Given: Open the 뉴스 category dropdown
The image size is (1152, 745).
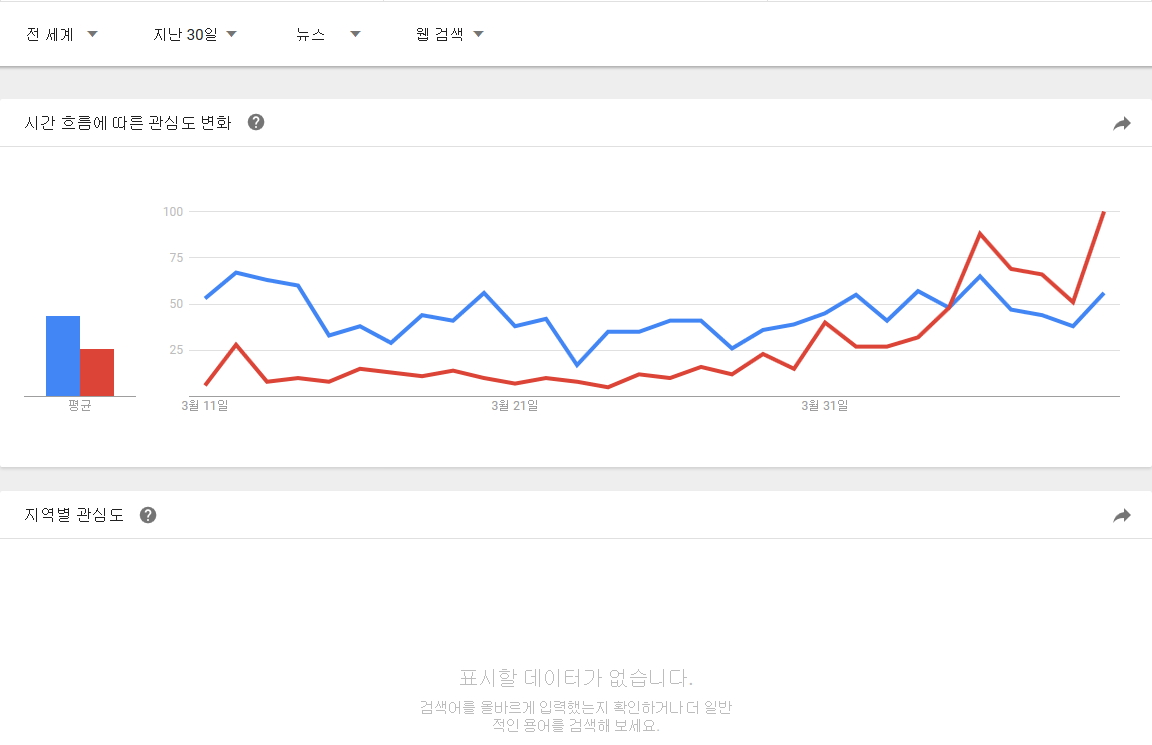Looking at the screenshot, I should pos(327,34).
